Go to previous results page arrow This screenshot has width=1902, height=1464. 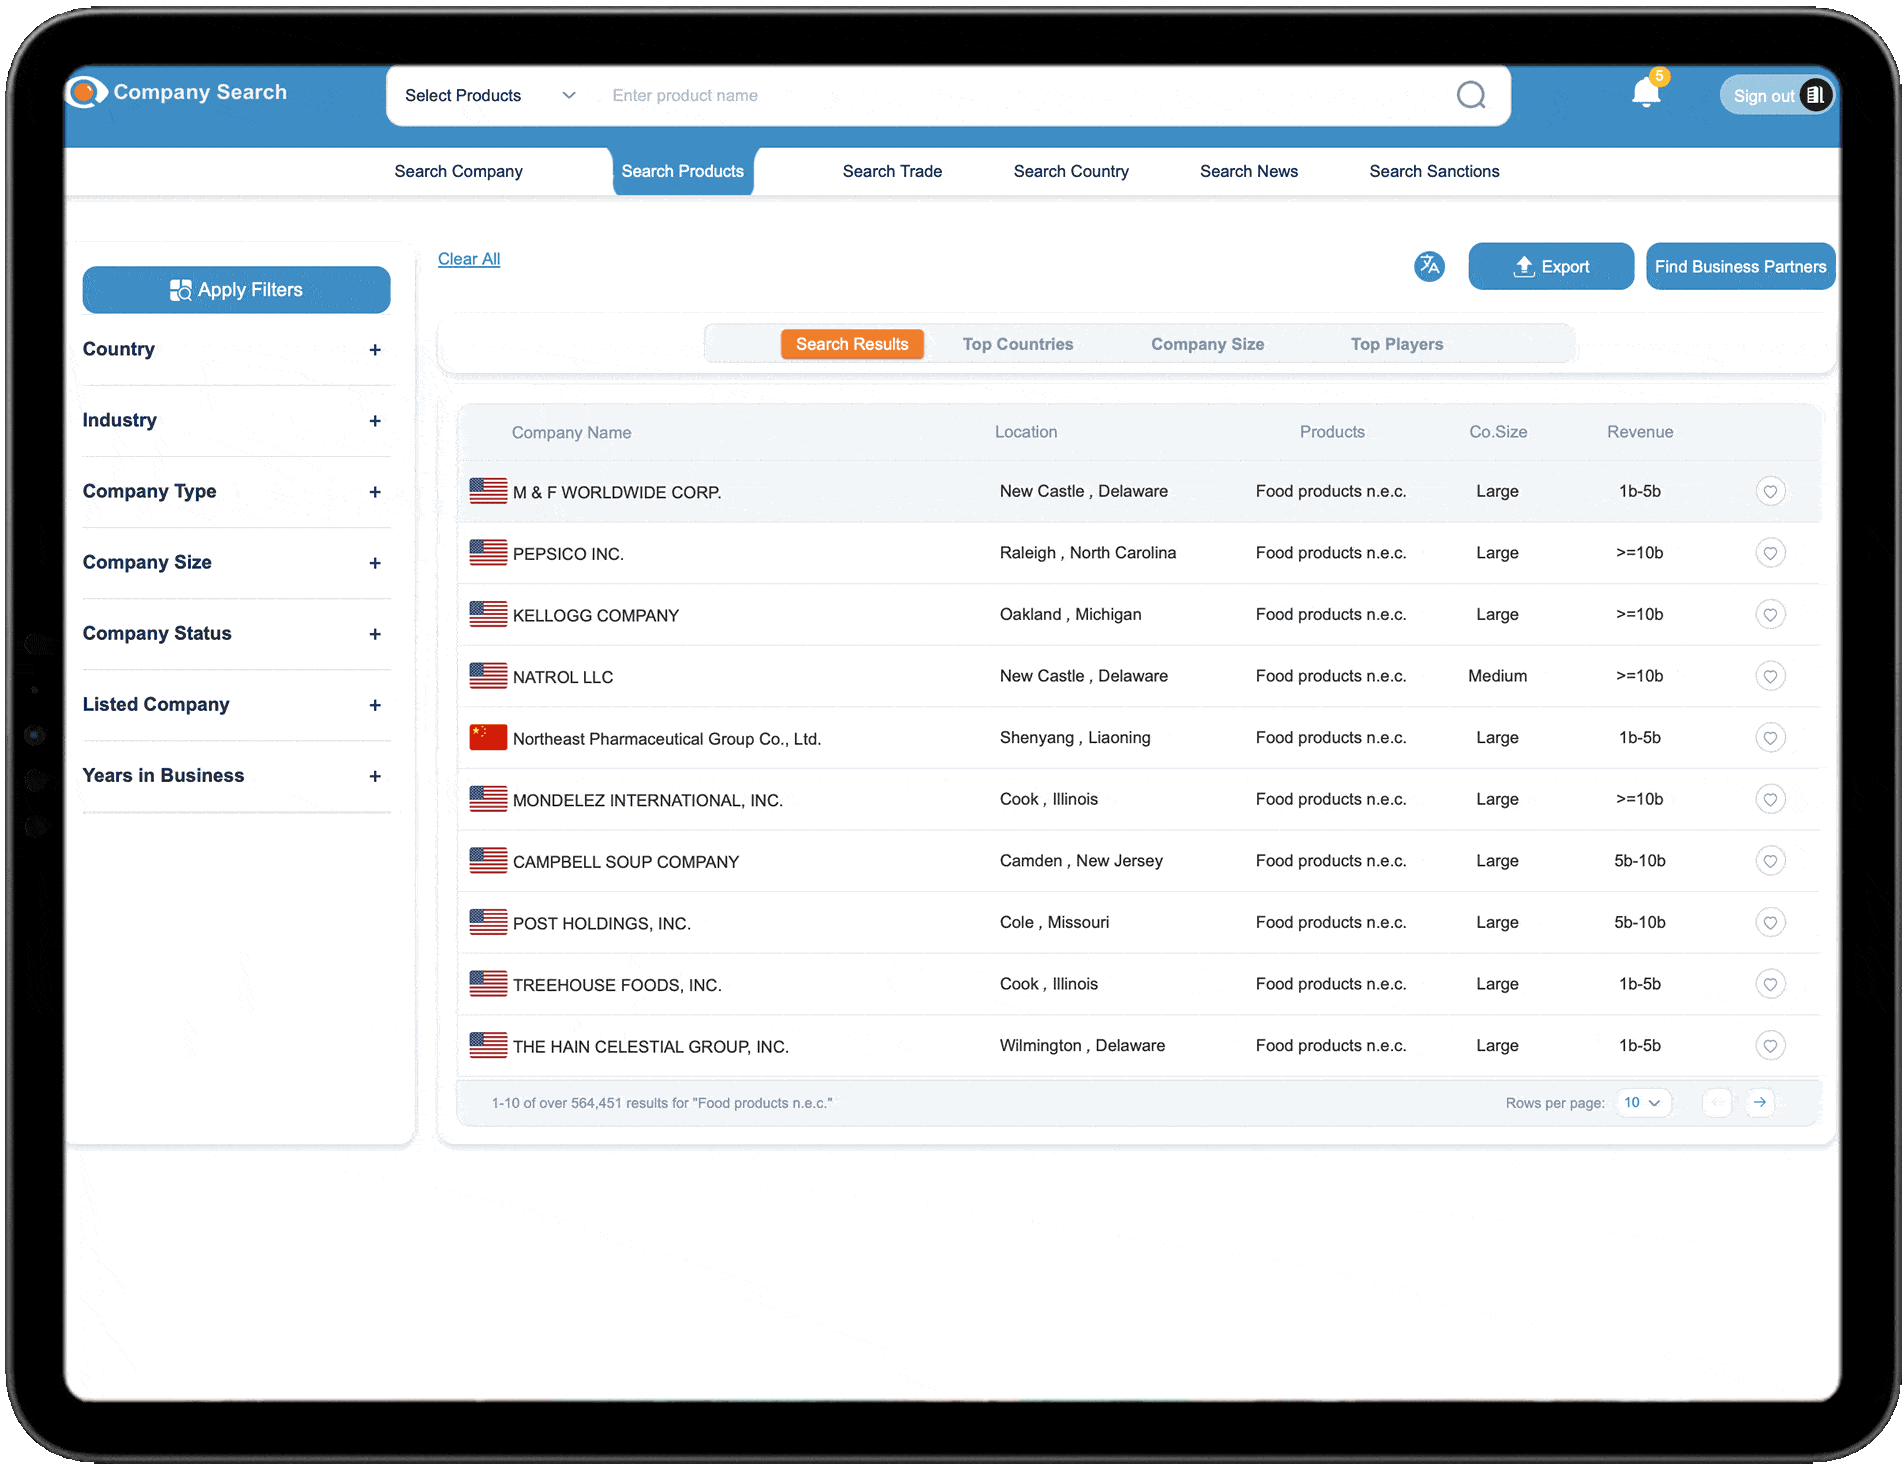click(1717, 1102)
